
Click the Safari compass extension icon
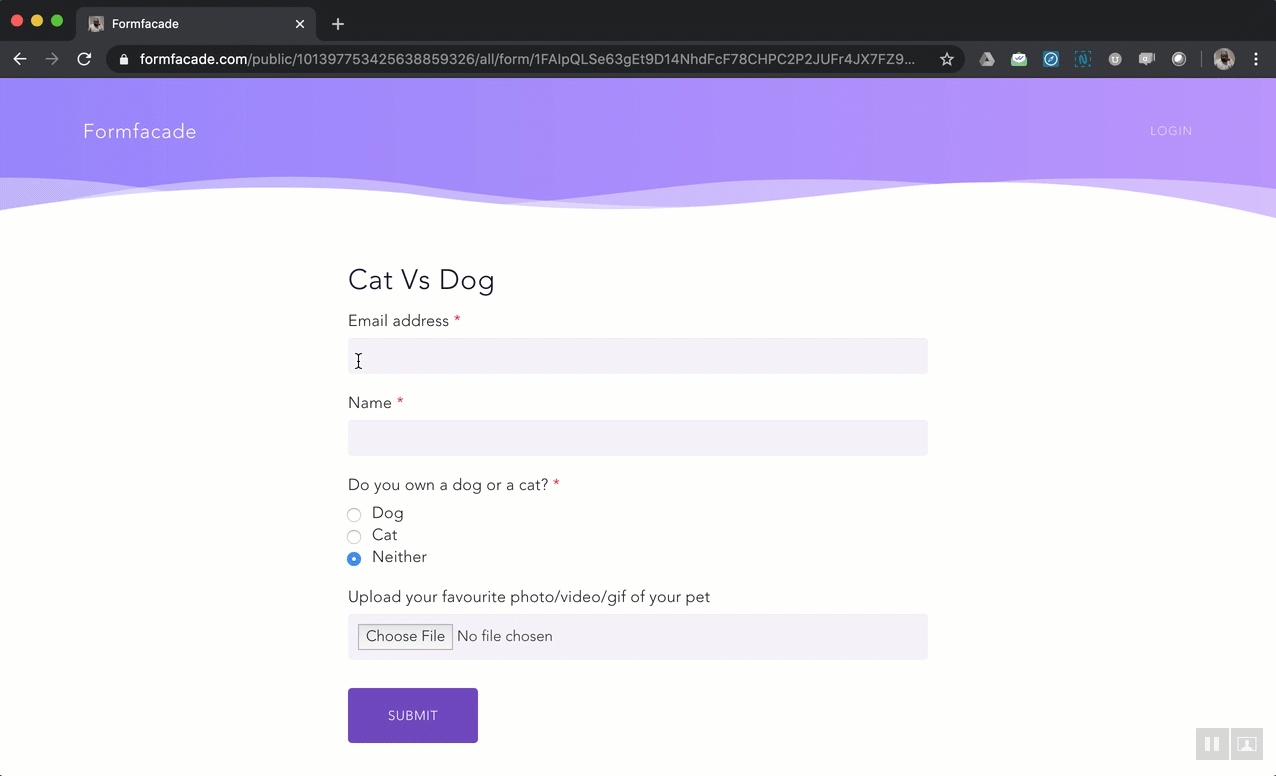pyautogui.click(x=1050, y=59)
